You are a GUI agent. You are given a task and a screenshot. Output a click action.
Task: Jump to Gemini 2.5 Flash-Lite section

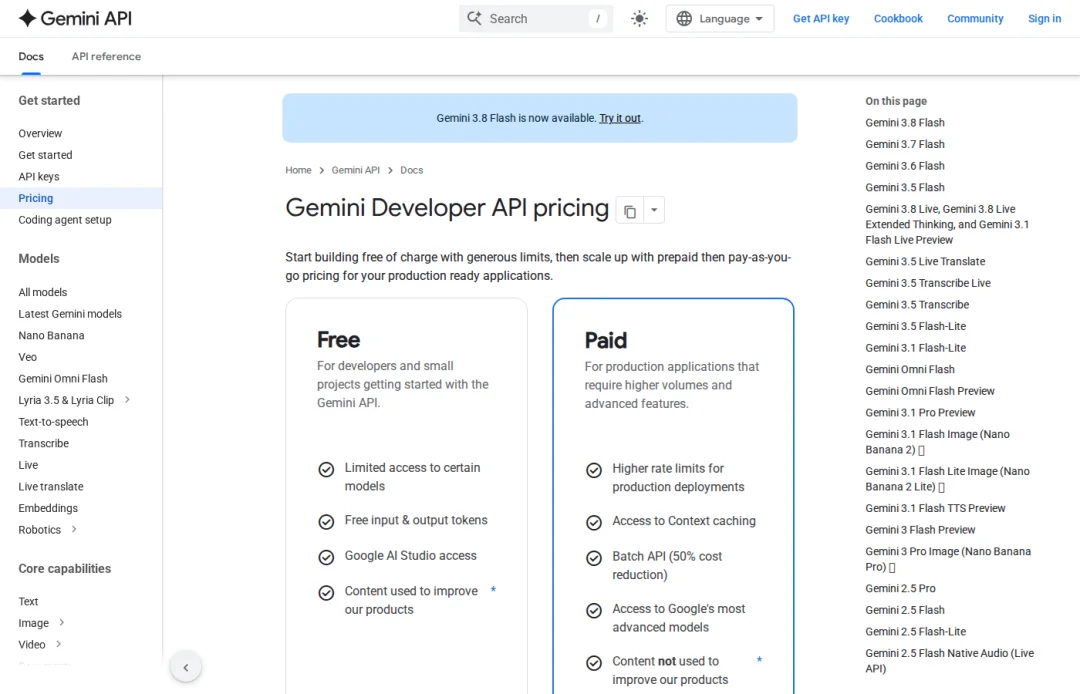pos(915,632)
